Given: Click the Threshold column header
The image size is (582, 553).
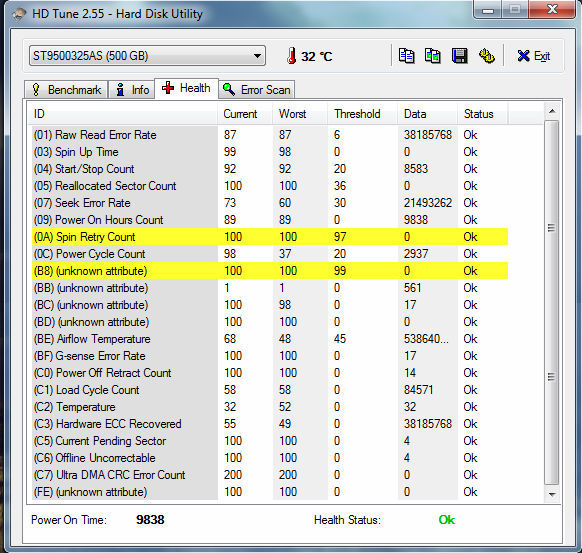Looking at the screenshot, I should click(363, 114).
